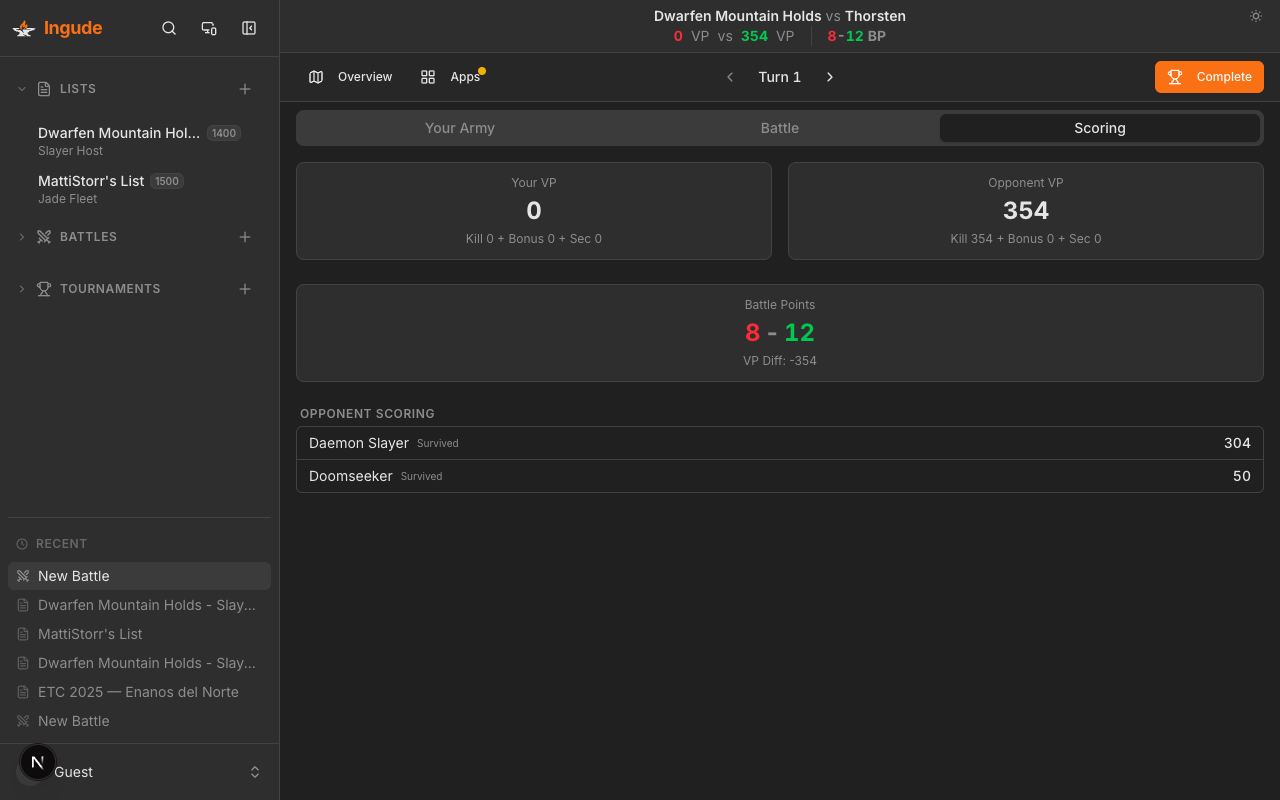Select the crossed-swords Battles icon
Screen dimensions: 1280x800
click(x=43, y=237)
